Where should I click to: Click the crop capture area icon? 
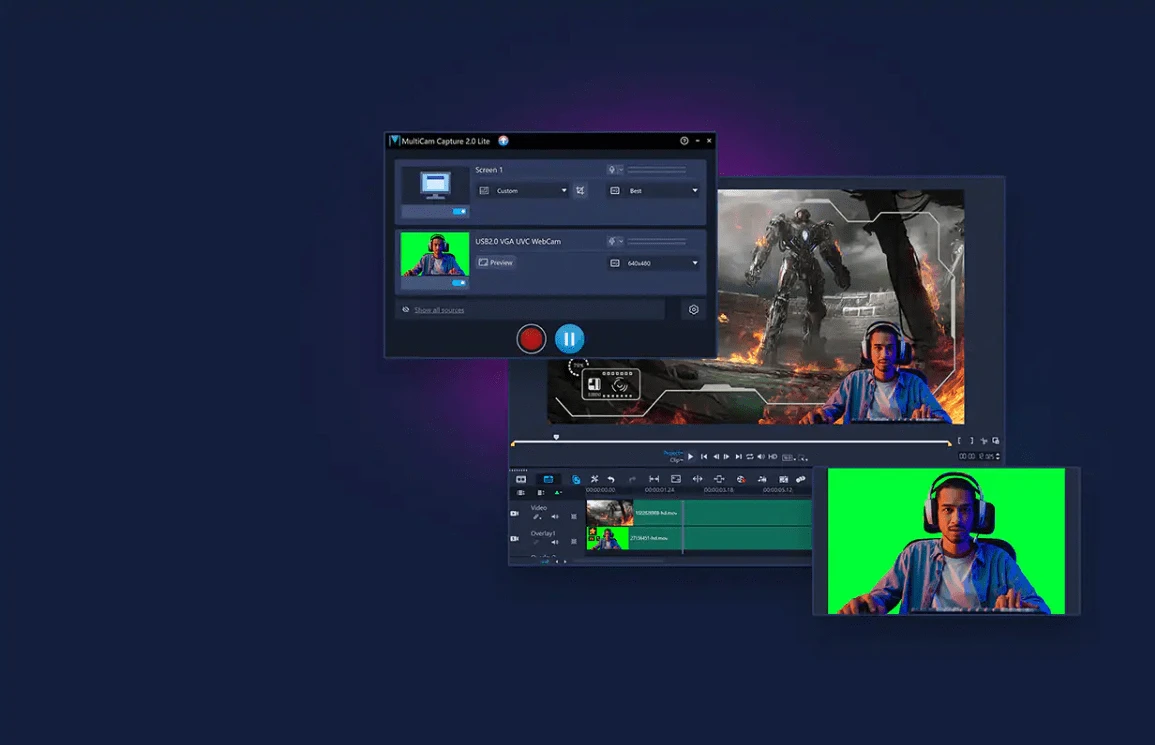pos(581,190)
